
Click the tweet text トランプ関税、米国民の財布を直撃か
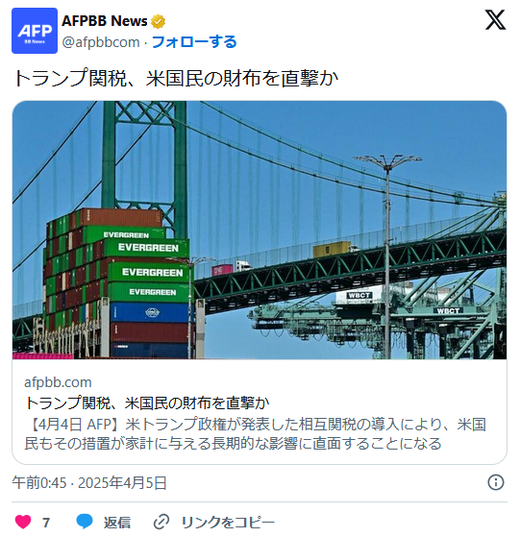coord(175,78)
